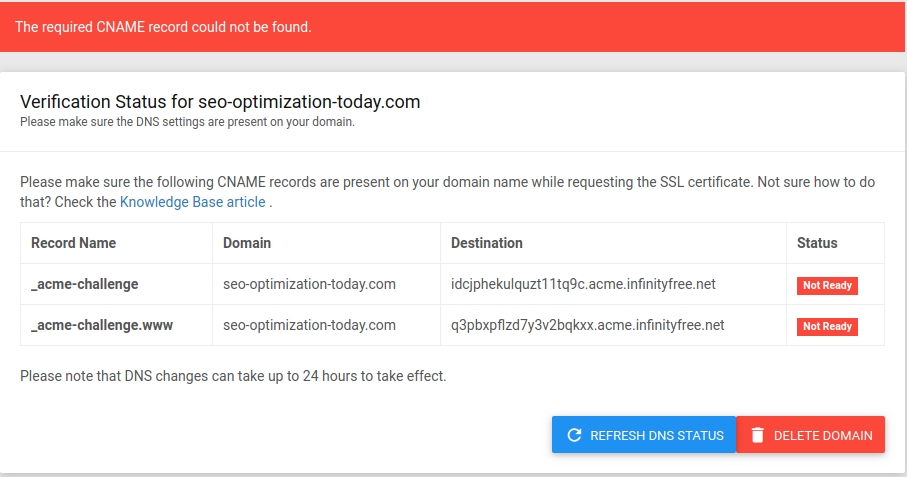This screenshot has width=907, height=477.
Task: Click domain cell in the _acme-challenge.www row
Action: click(x=309, y=325)
